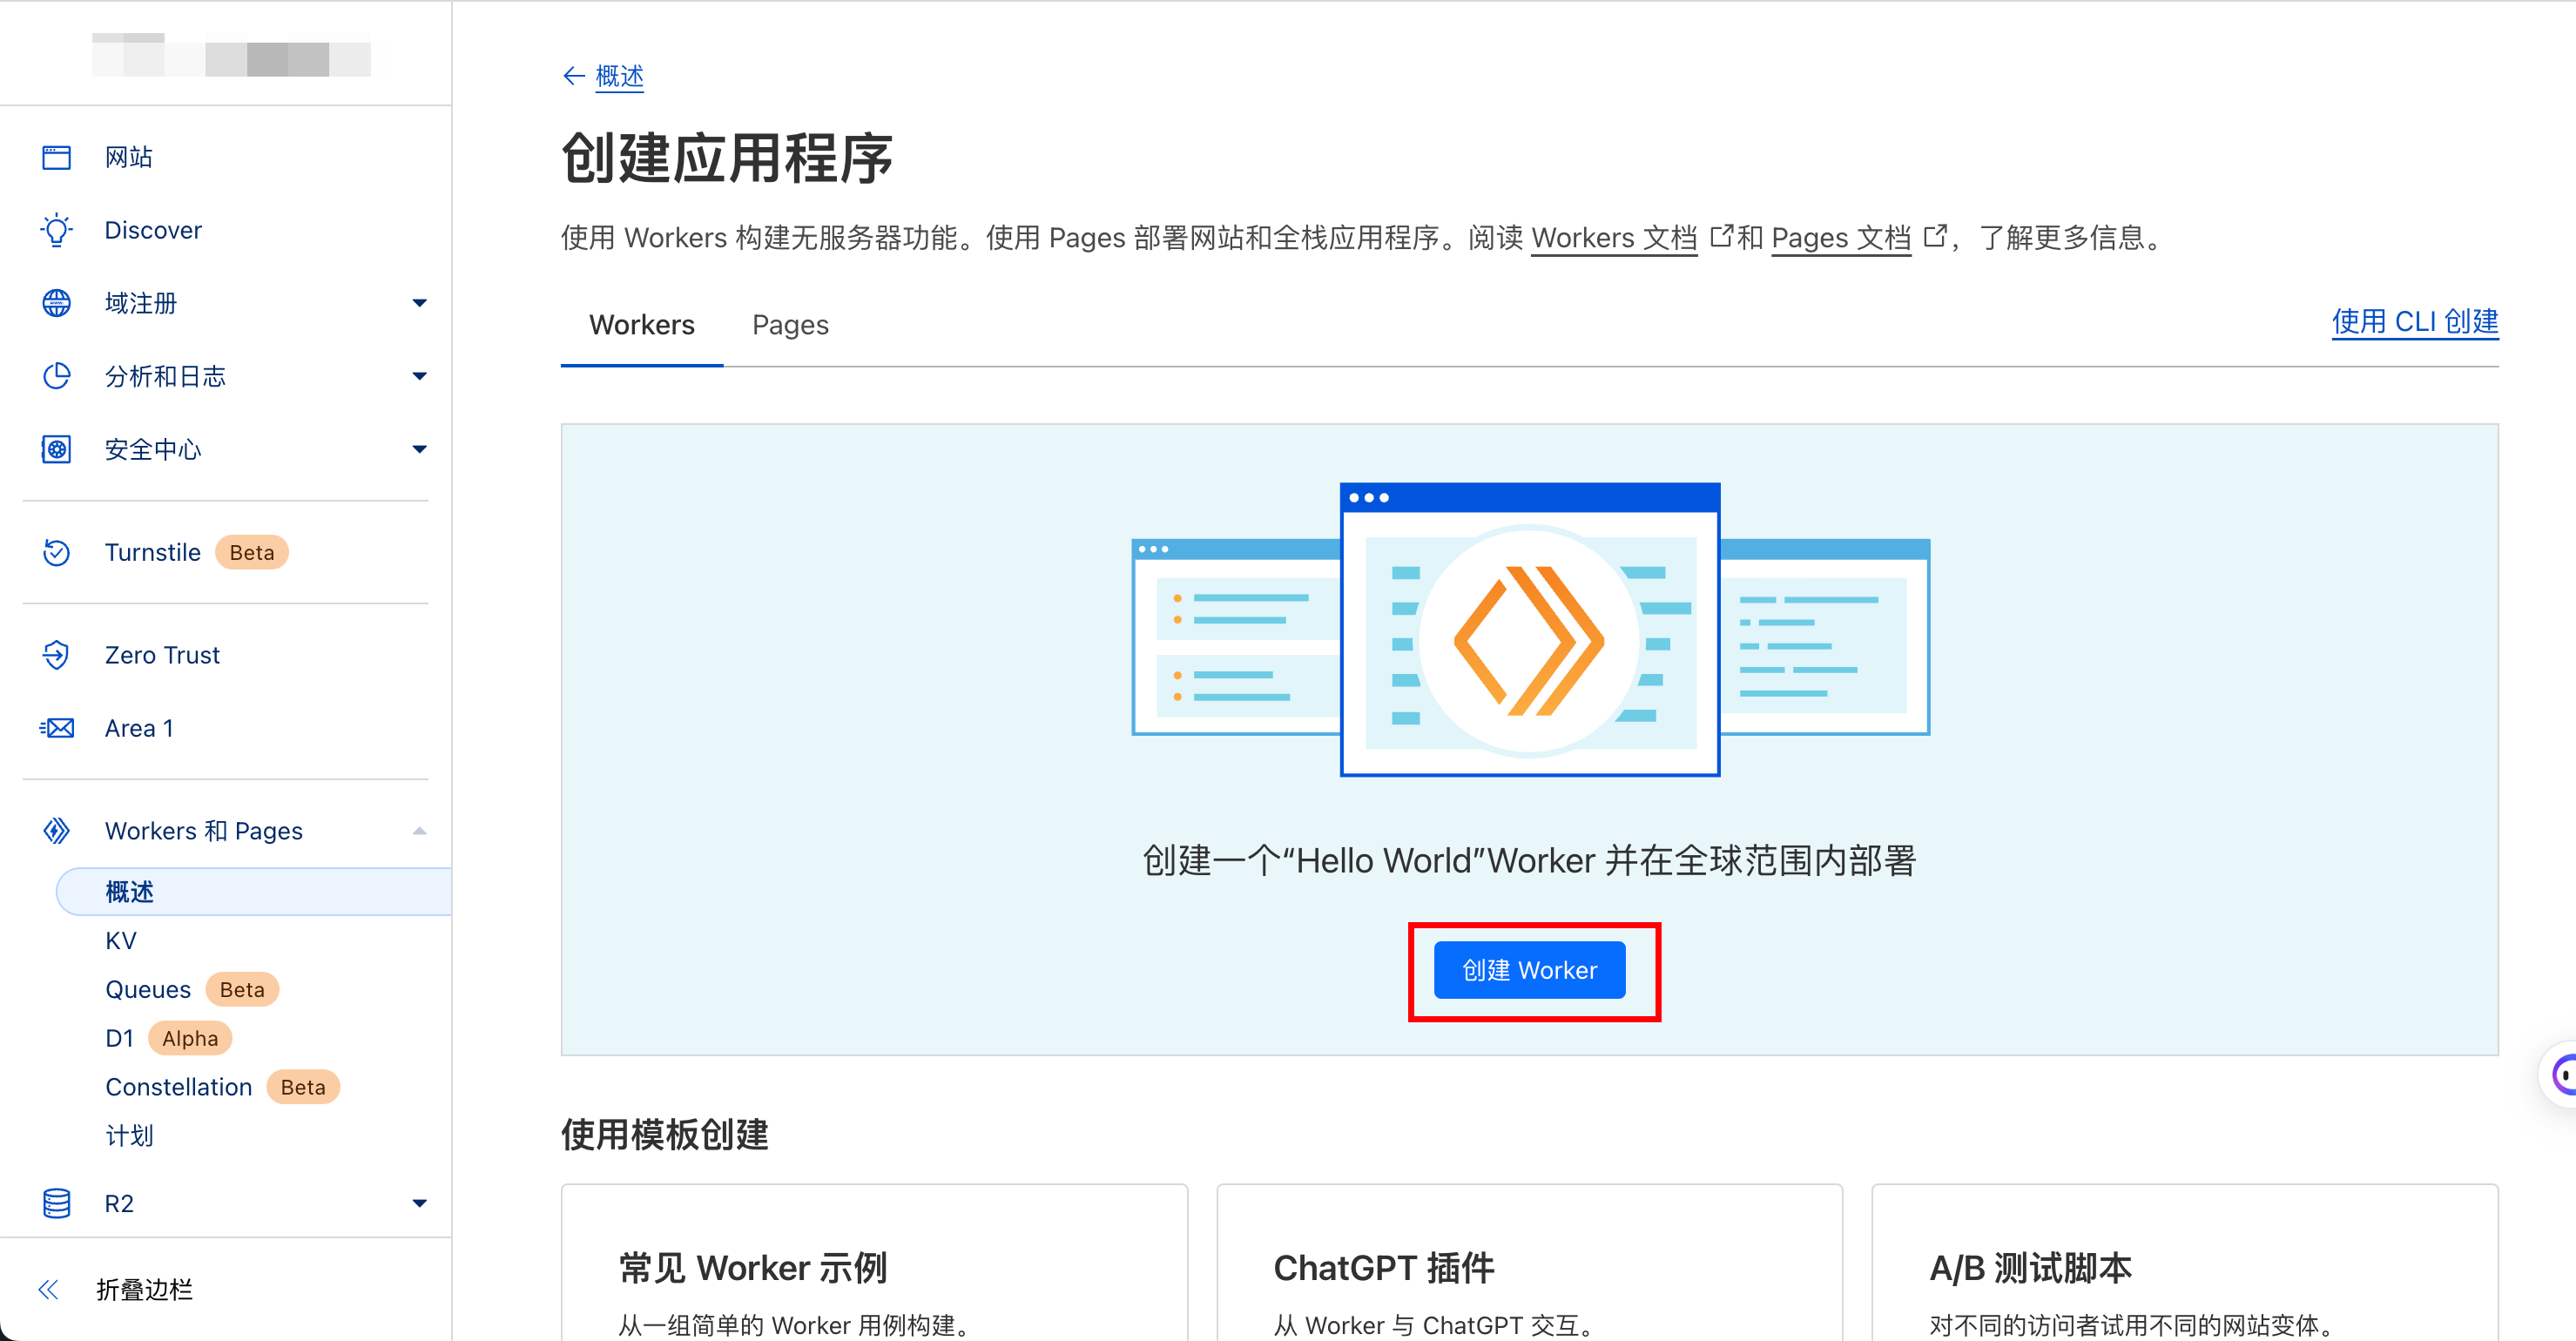Screen dimensions: 2576x1341
Task: Click the 使用模板创建 section heading
Action: 665,1134
